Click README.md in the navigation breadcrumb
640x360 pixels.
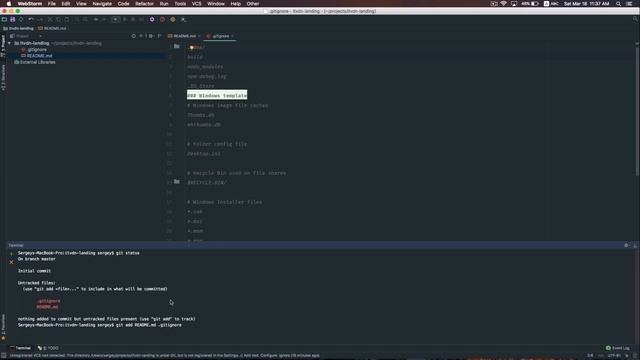[52, 29]
